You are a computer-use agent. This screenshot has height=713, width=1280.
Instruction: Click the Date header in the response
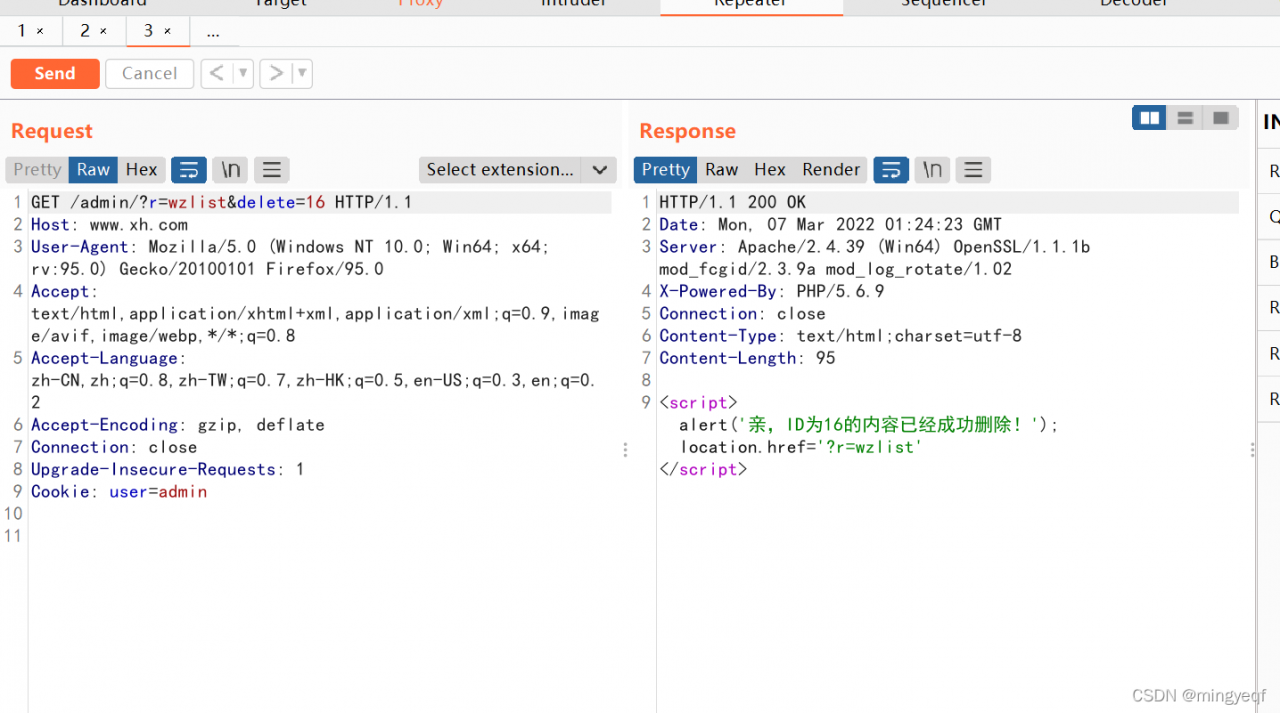click(830, 225)
